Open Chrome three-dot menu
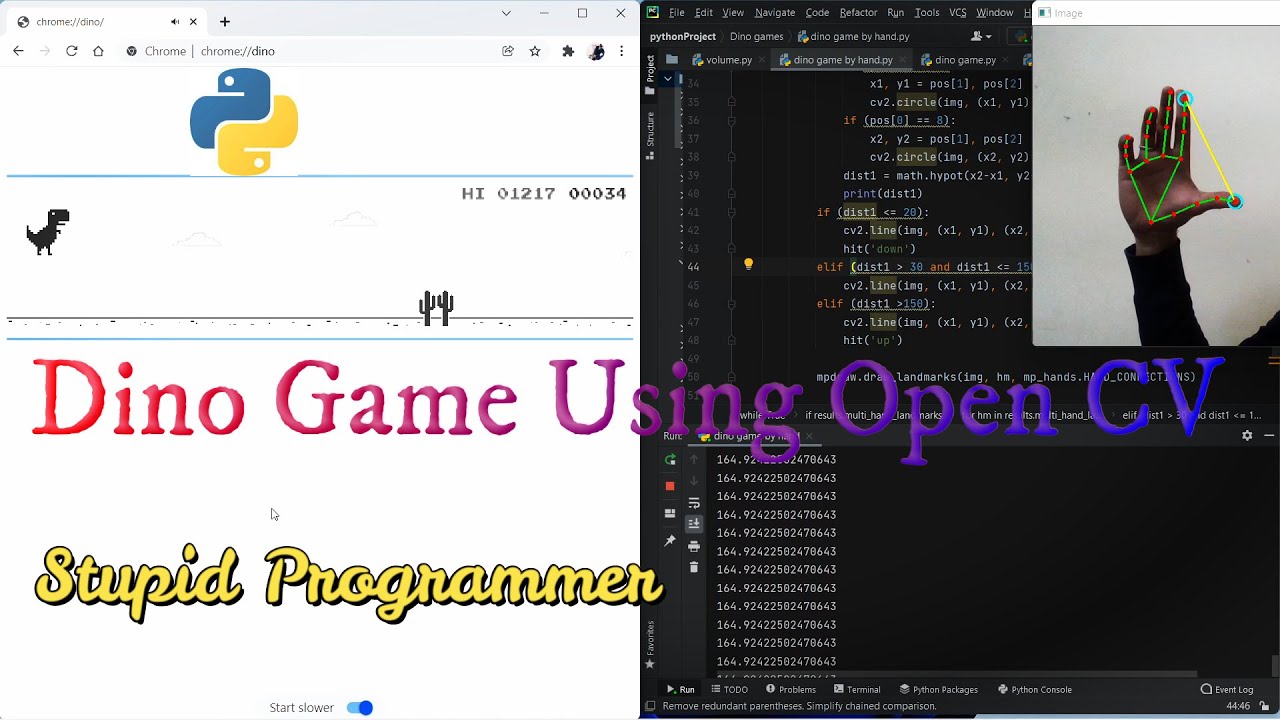The height and width of the screenshot is (720, 1280). (622, 51)
